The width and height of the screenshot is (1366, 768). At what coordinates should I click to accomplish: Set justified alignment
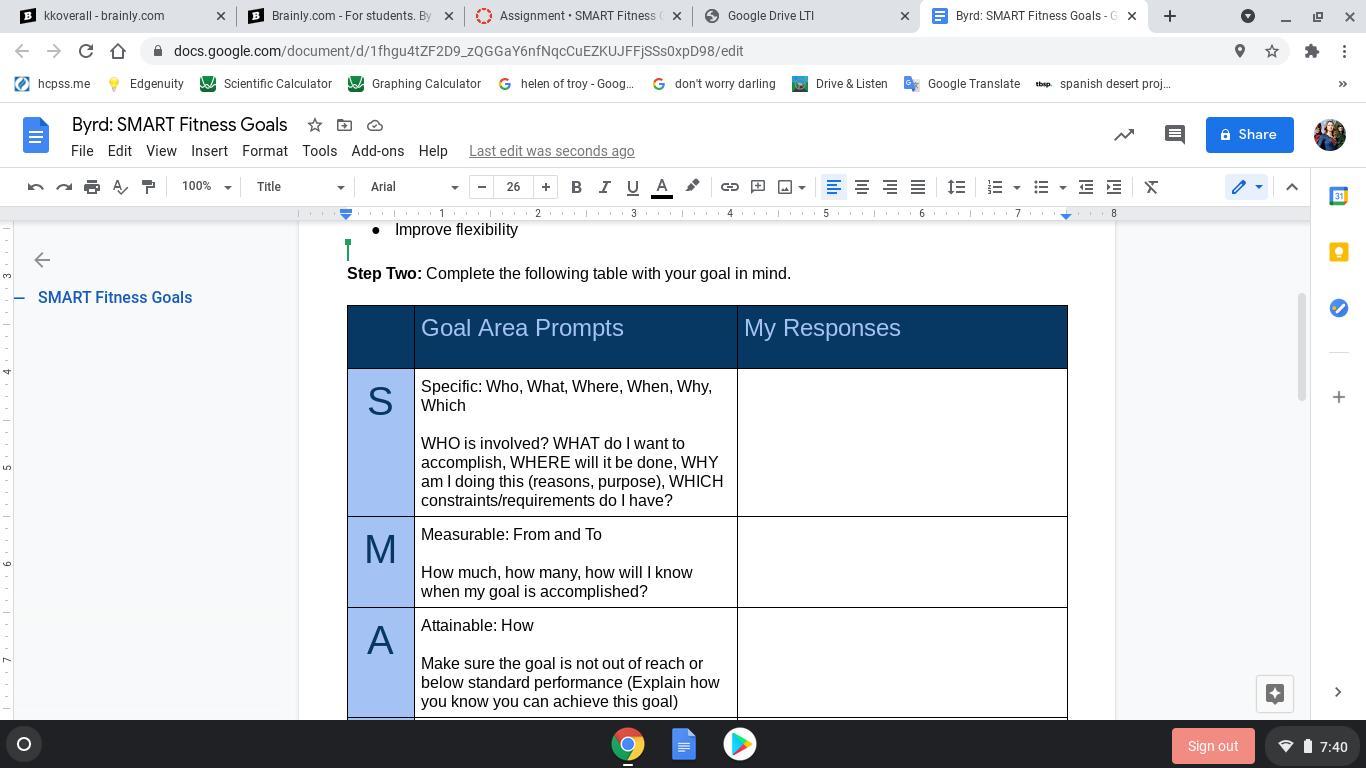(917, 187)
